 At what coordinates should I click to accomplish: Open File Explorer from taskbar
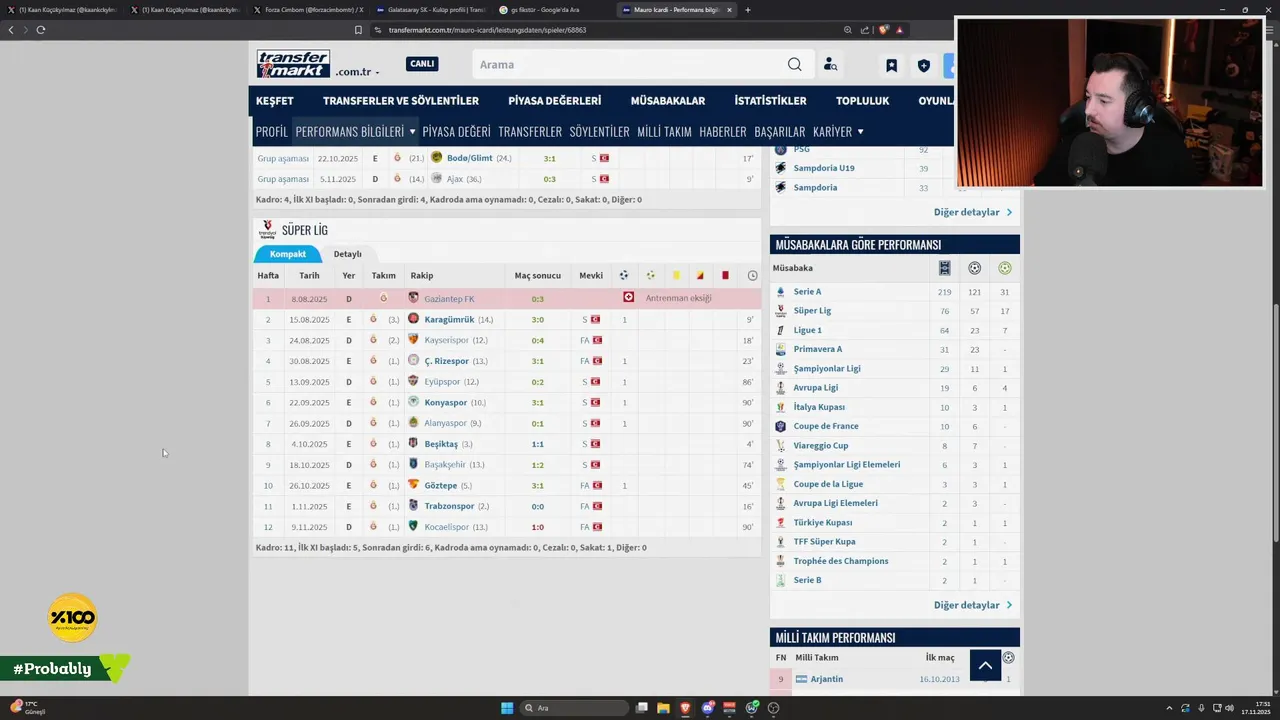663,708
